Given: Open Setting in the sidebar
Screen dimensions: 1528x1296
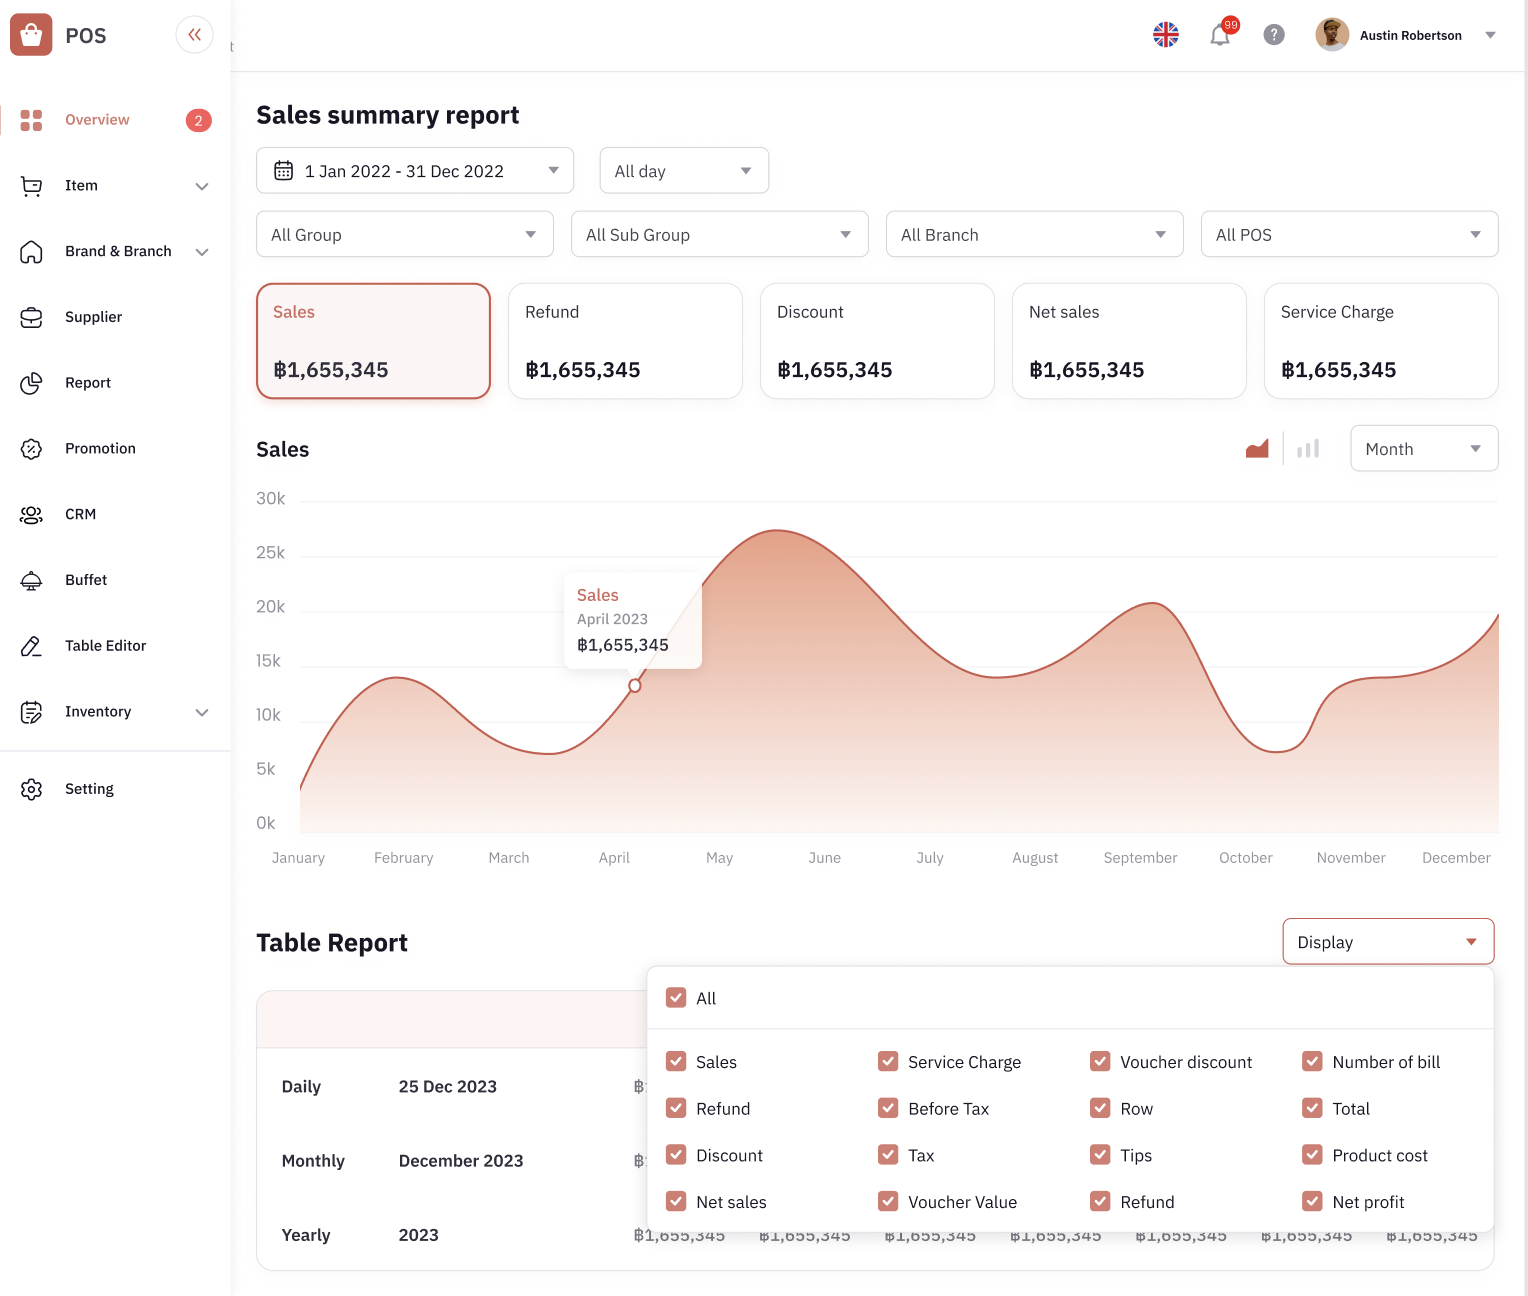Looking at the screenshot, I should coord(89,789).
